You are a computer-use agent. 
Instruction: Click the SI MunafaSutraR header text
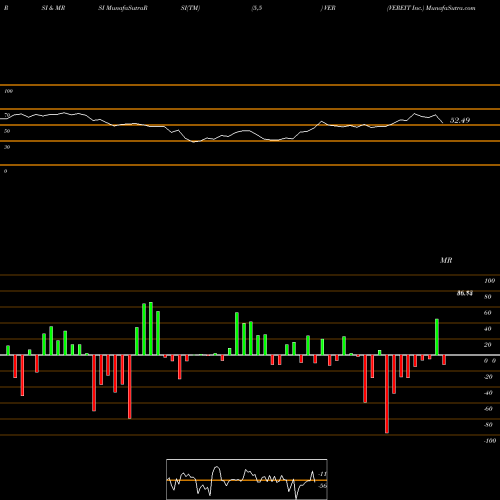pyautogui.click(x=123, y=8)
